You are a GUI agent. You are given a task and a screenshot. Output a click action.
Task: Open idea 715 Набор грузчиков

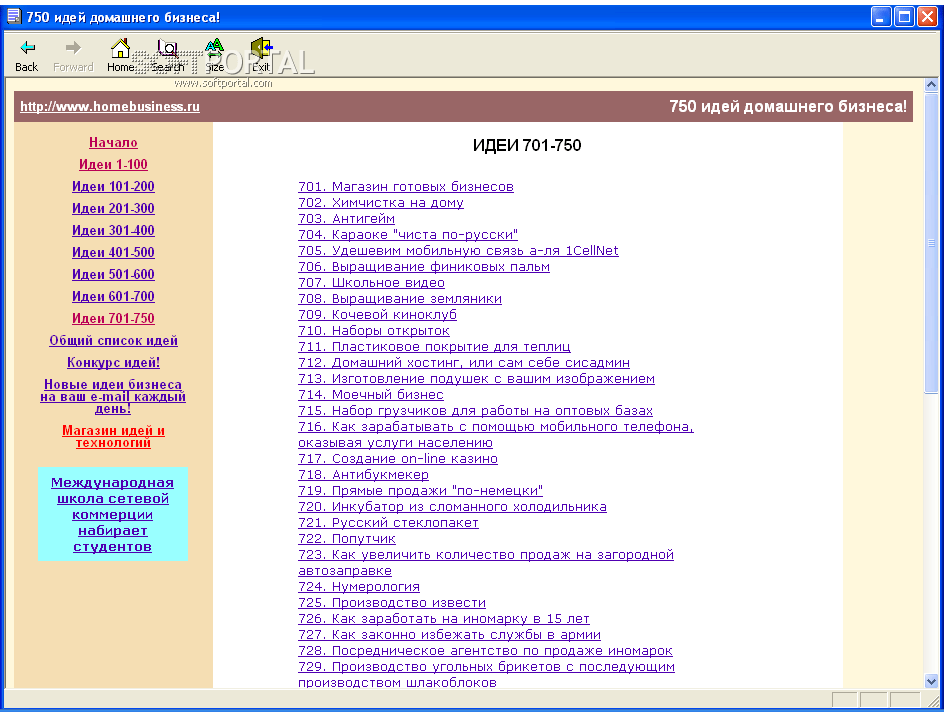pyautogui.click(x=476, y=410)
